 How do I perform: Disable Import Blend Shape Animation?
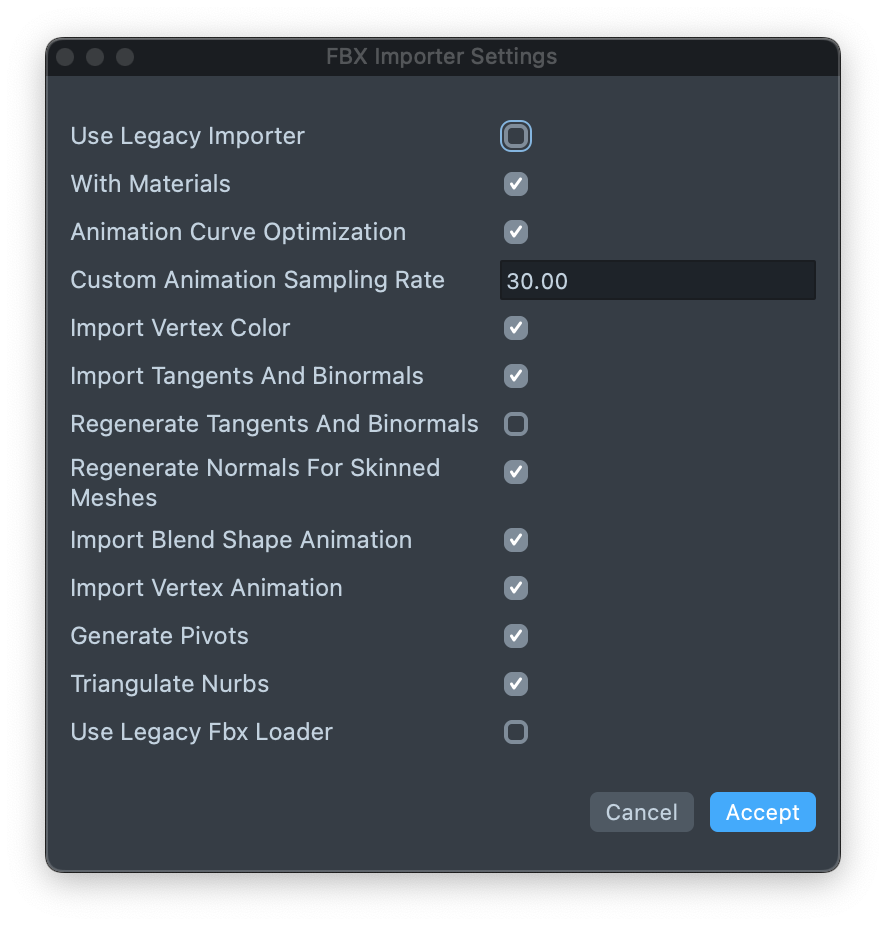[516, 540]
